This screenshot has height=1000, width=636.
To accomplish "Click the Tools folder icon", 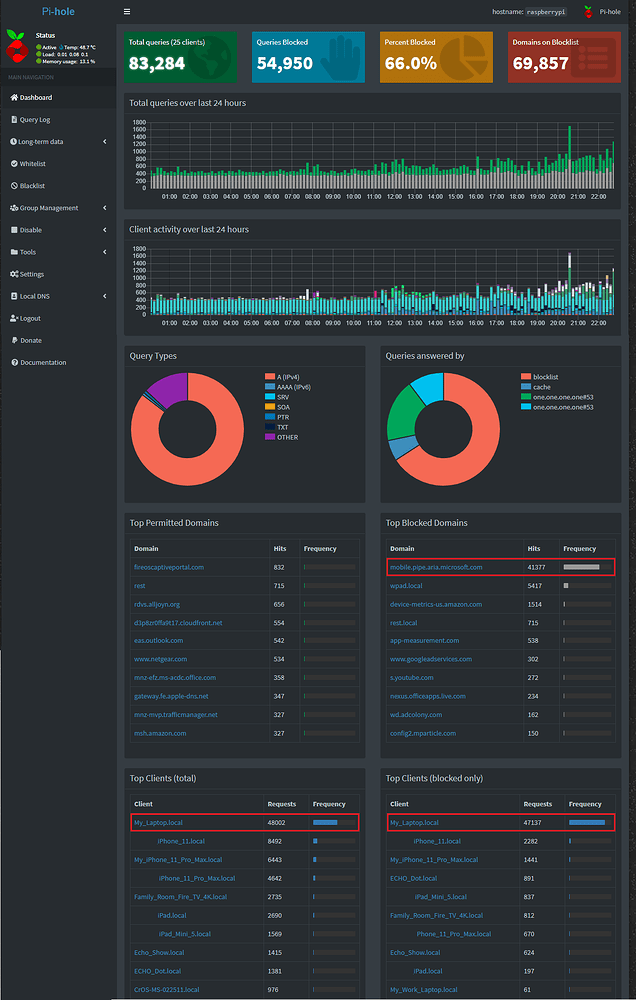I will click(x=14, y=252).
